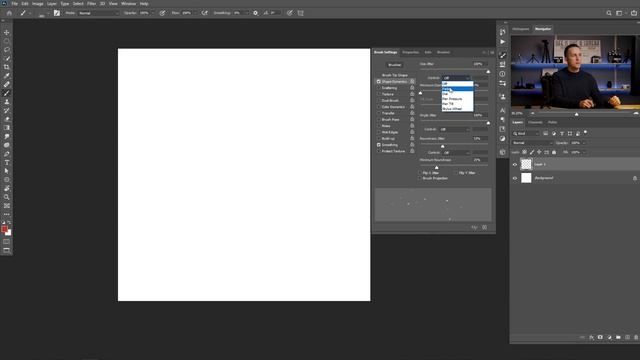Viewport: 640px width, 360px height.
Task: Enable the Brush Projection checkbox
Action: 420,178
